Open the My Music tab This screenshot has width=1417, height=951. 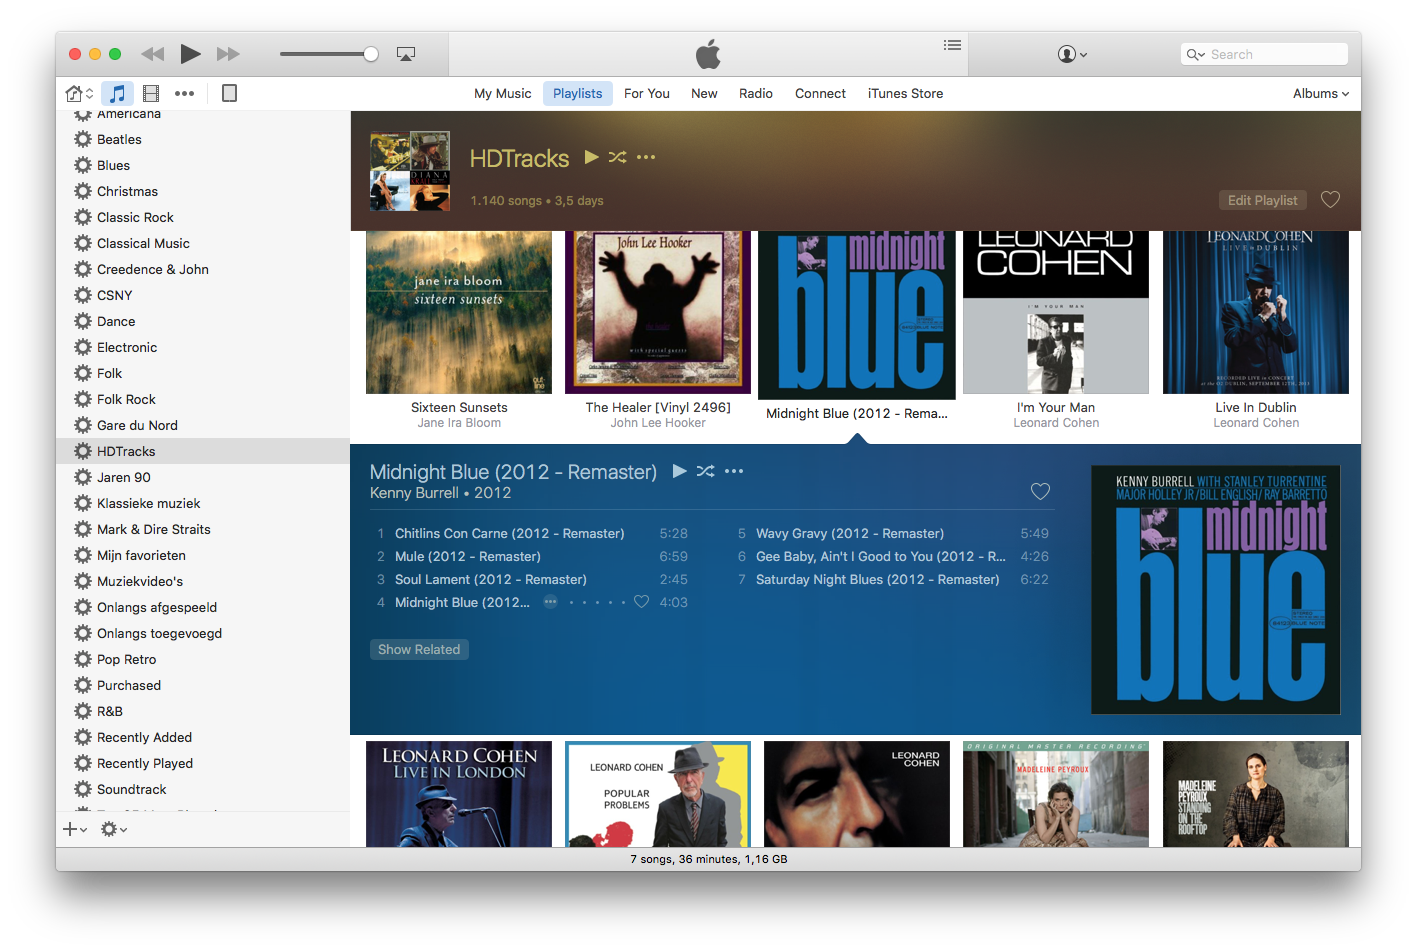click(503, 93)
